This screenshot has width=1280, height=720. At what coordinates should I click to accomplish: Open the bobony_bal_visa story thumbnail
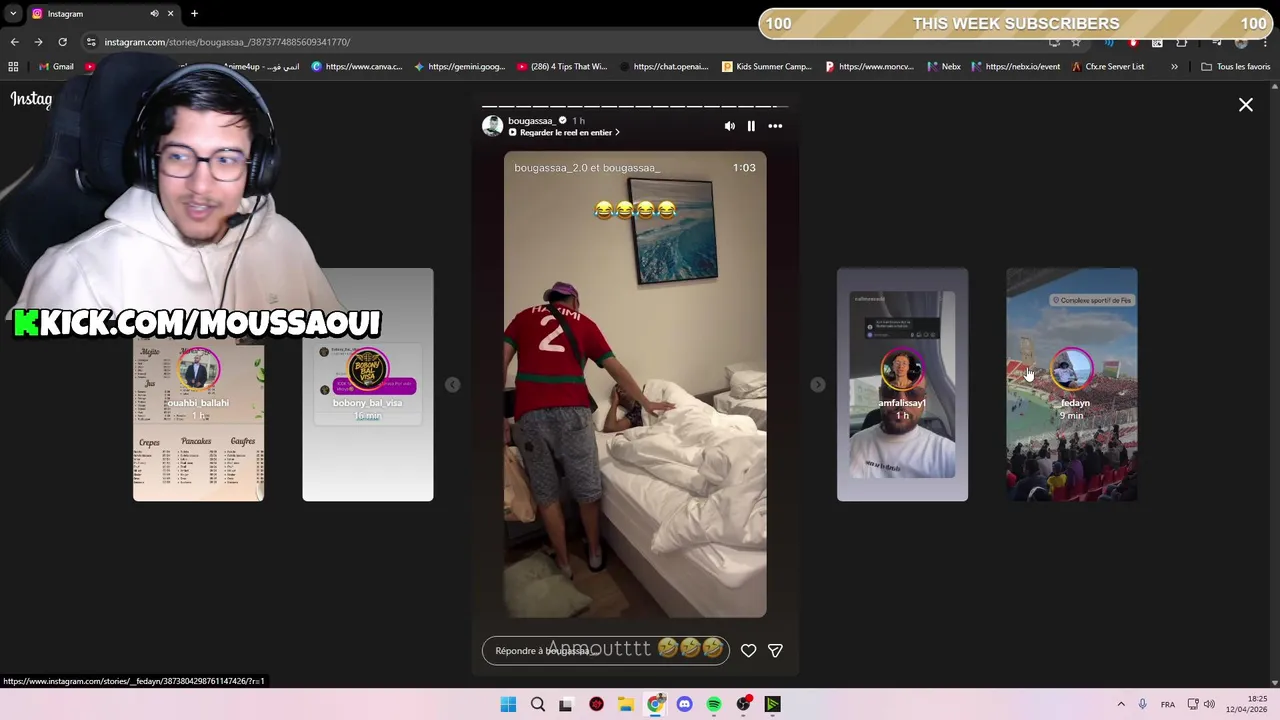tap(367, 384)
